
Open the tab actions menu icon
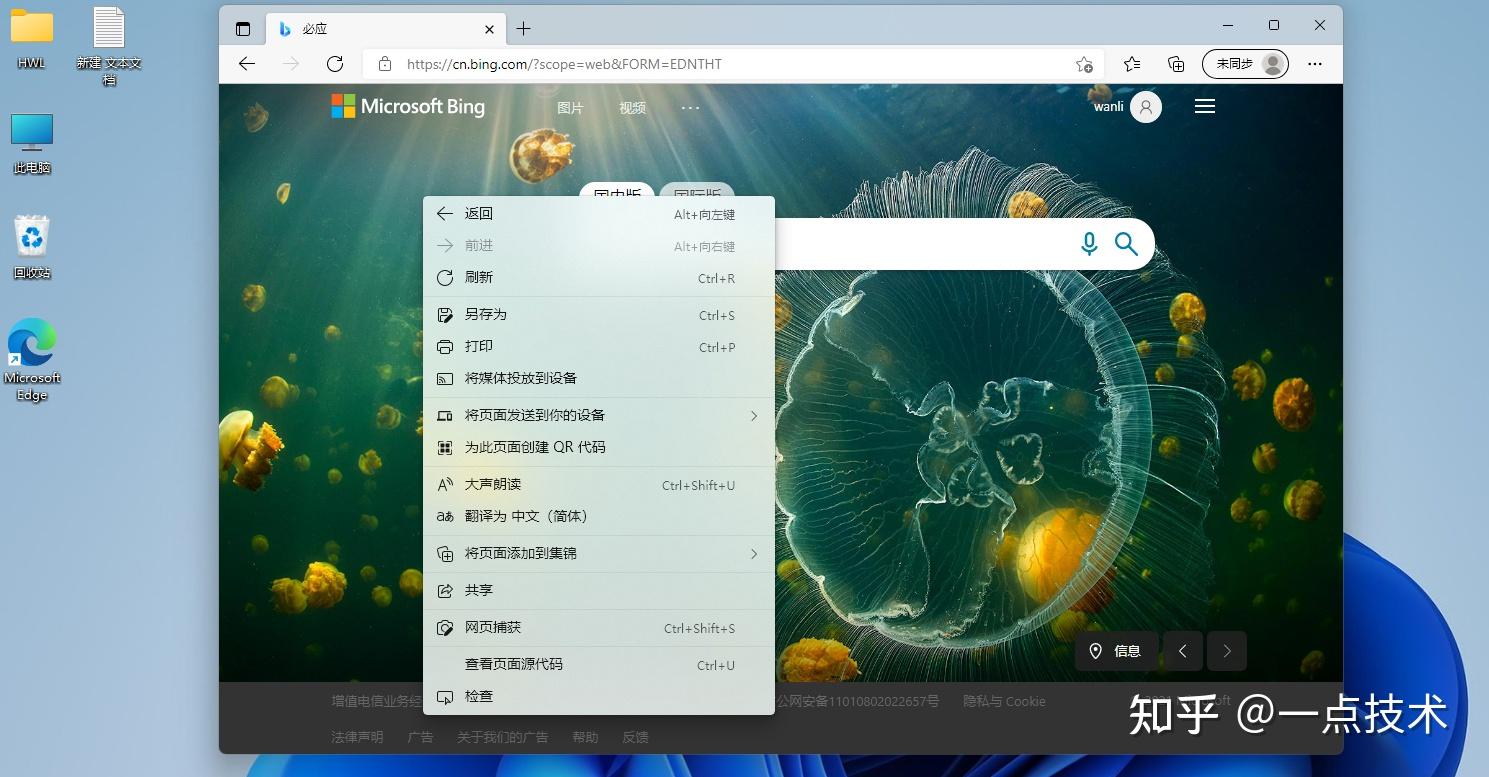243,29
